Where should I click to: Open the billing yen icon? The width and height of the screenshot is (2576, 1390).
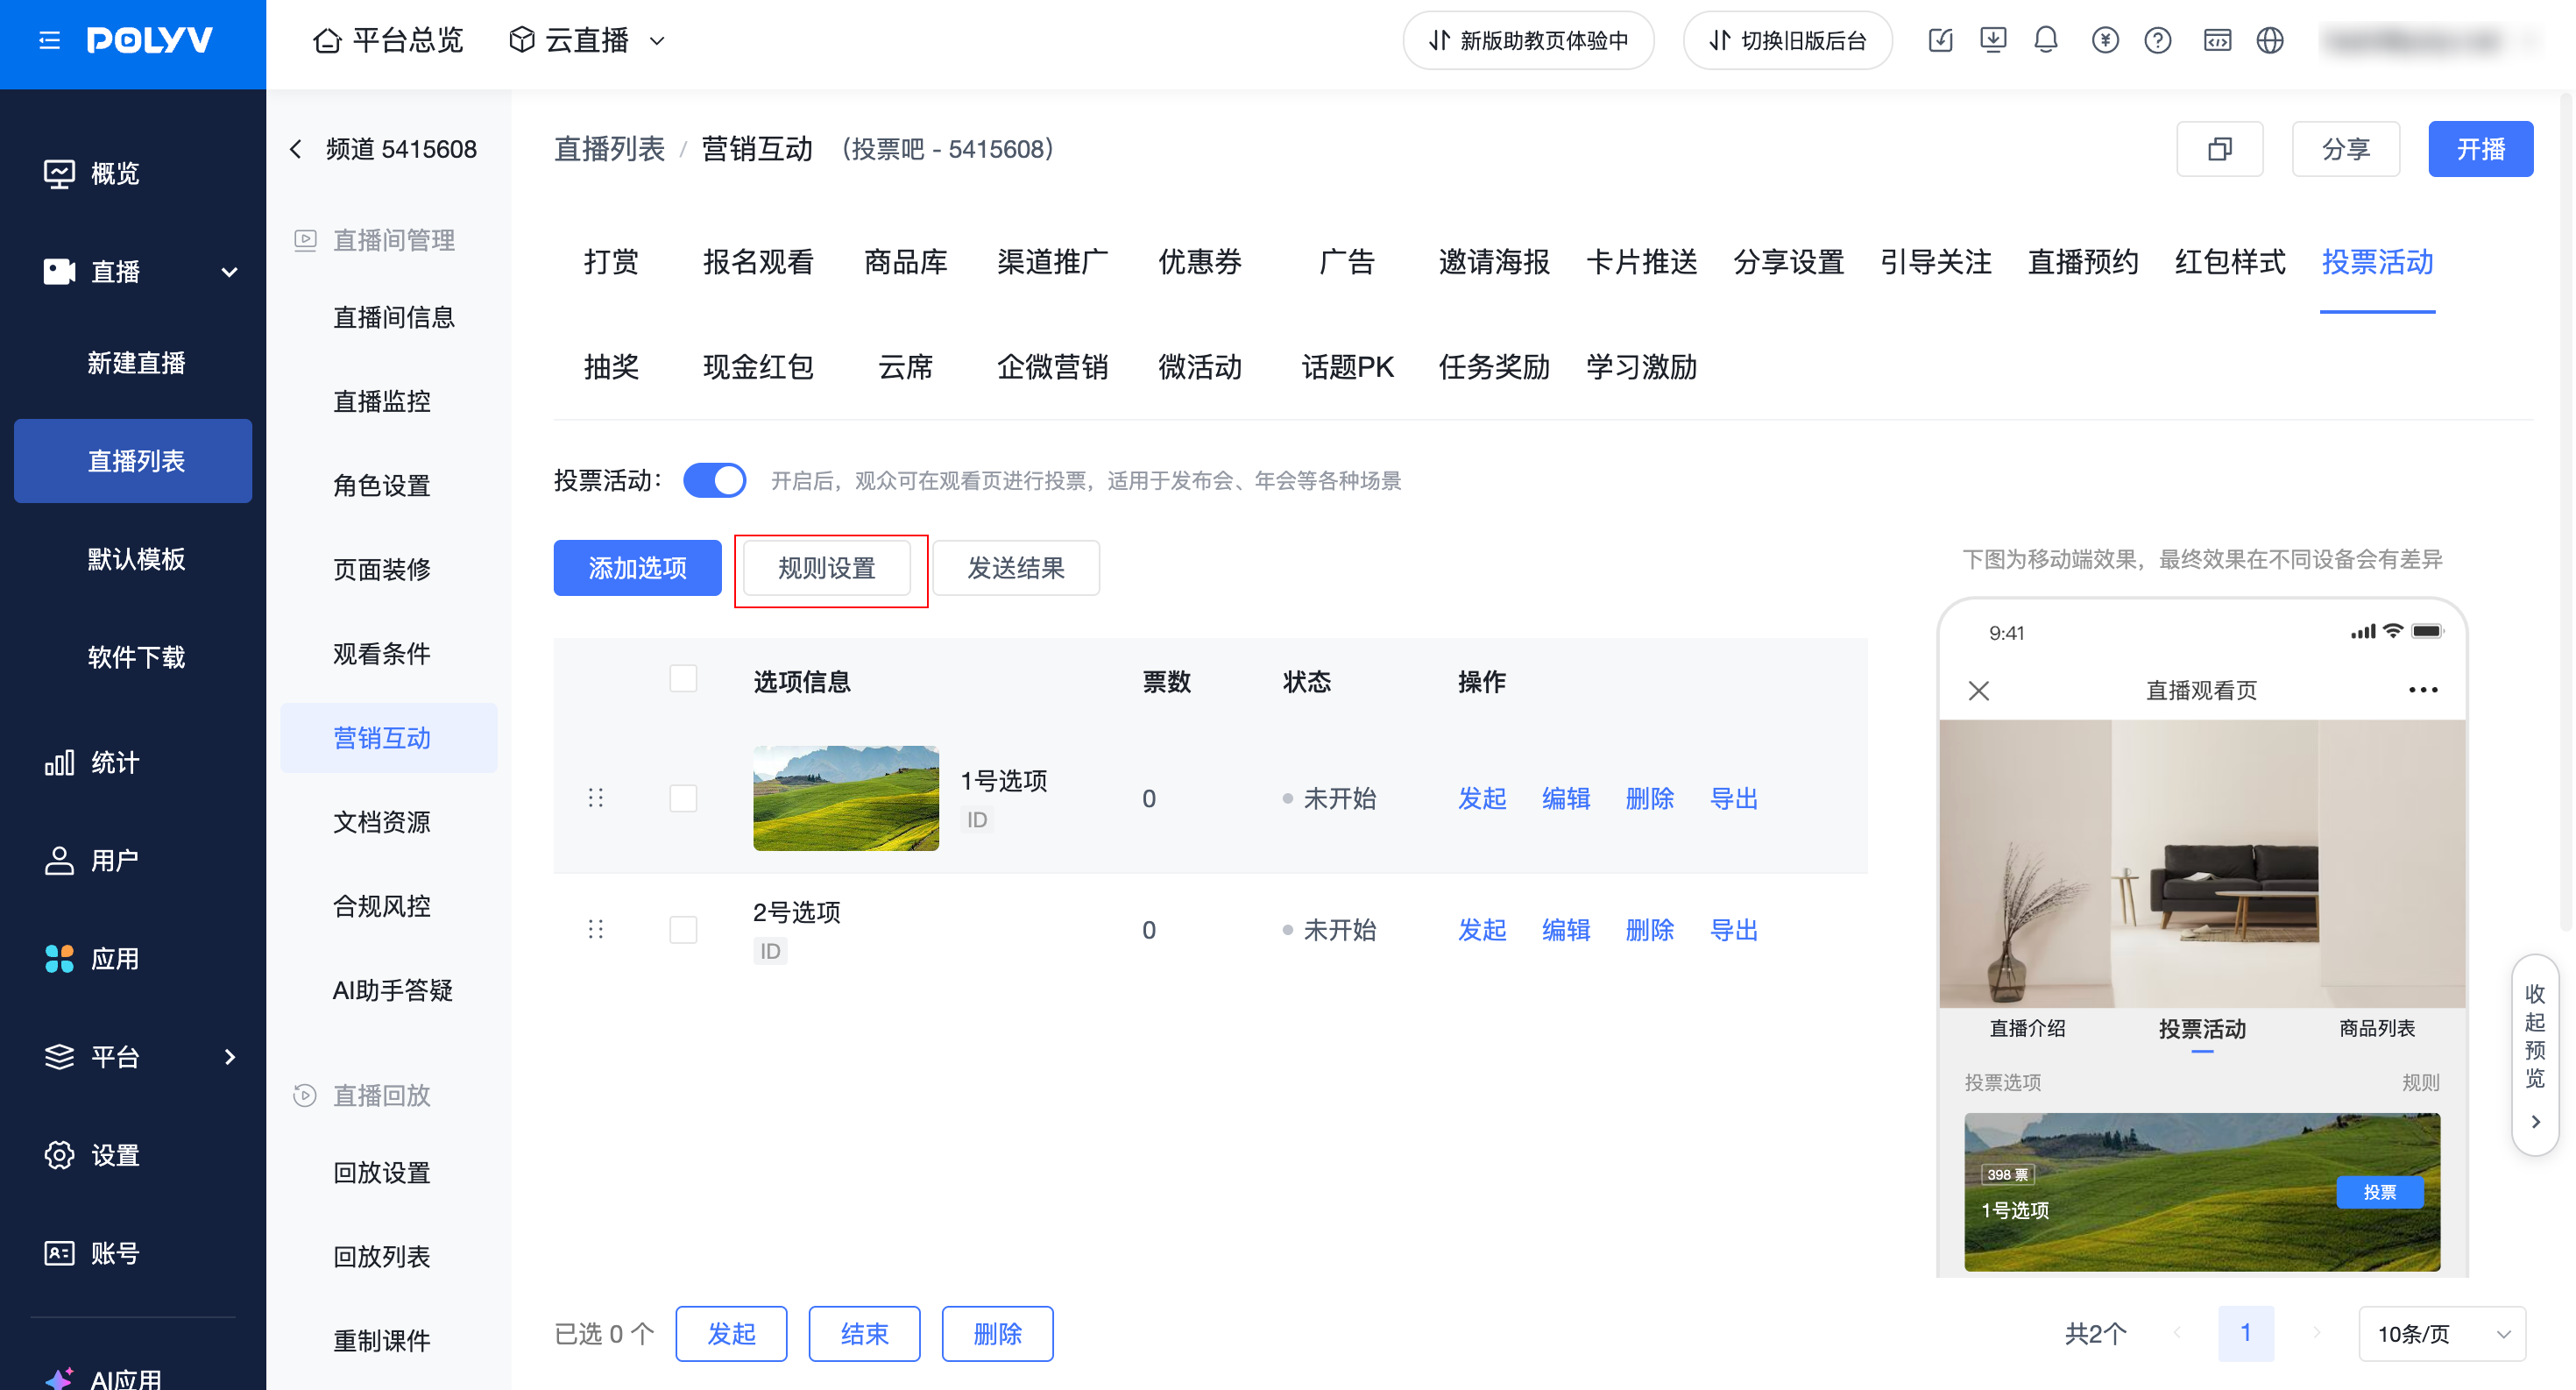click(x=2104, y=40)
